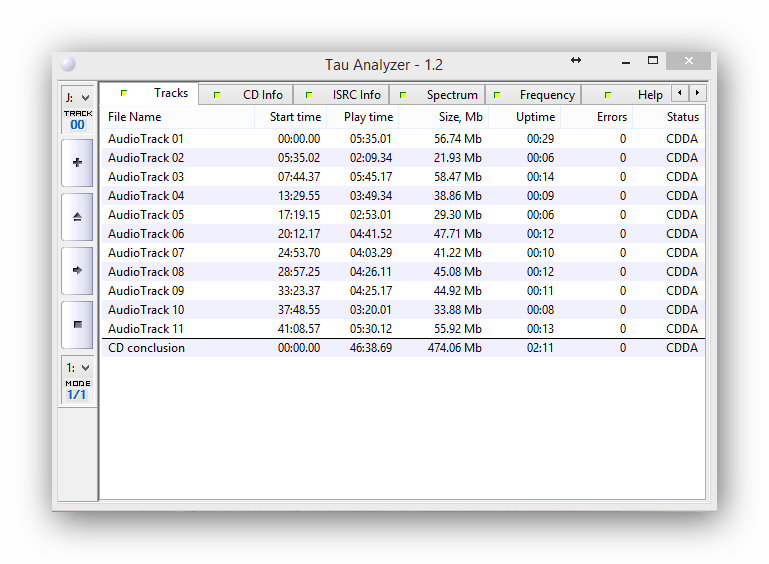Click the Play time column header
This screenshot has height=564, width=769.
368,117
